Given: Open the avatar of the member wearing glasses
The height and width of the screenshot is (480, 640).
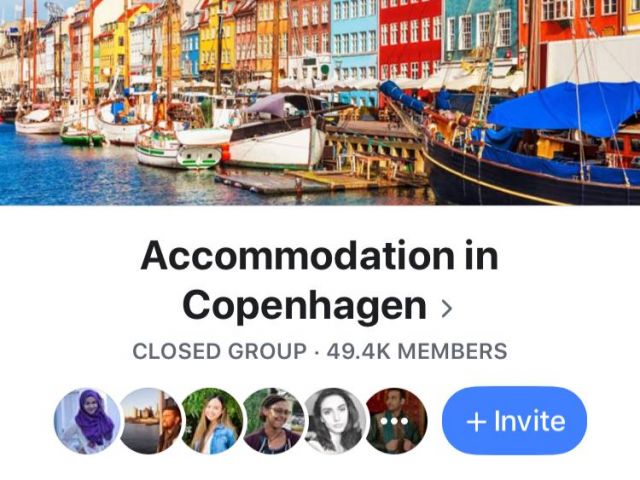Looking at the screenshot, I should (273, 421).
